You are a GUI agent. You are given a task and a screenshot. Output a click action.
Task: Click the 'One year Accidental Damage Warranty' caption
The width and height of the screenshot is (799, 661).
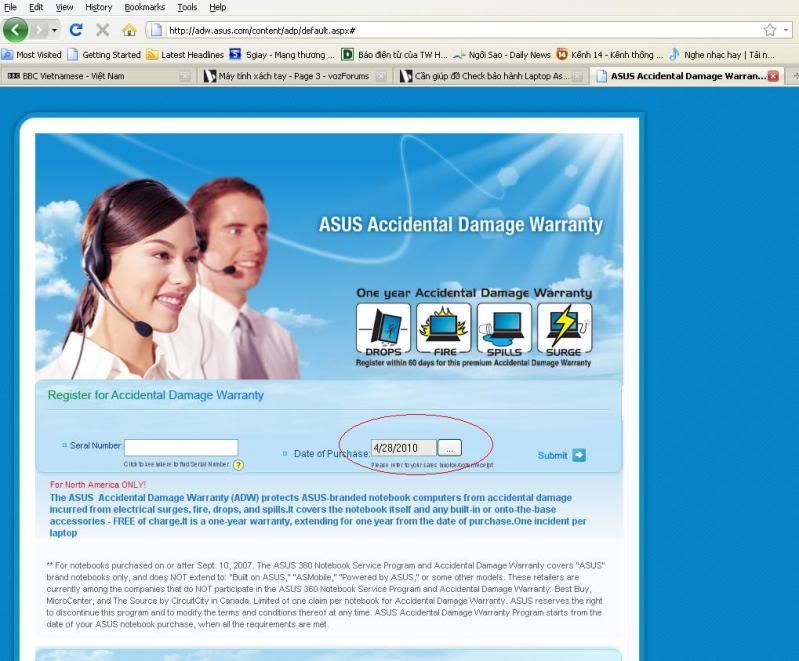(474, 293)
